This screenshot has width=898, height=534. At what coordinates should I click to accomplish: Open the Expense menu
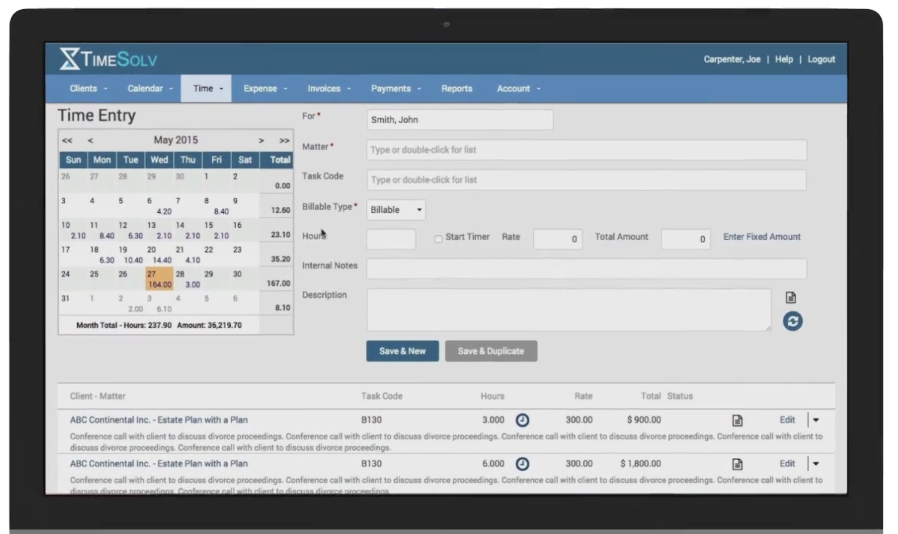265,88
